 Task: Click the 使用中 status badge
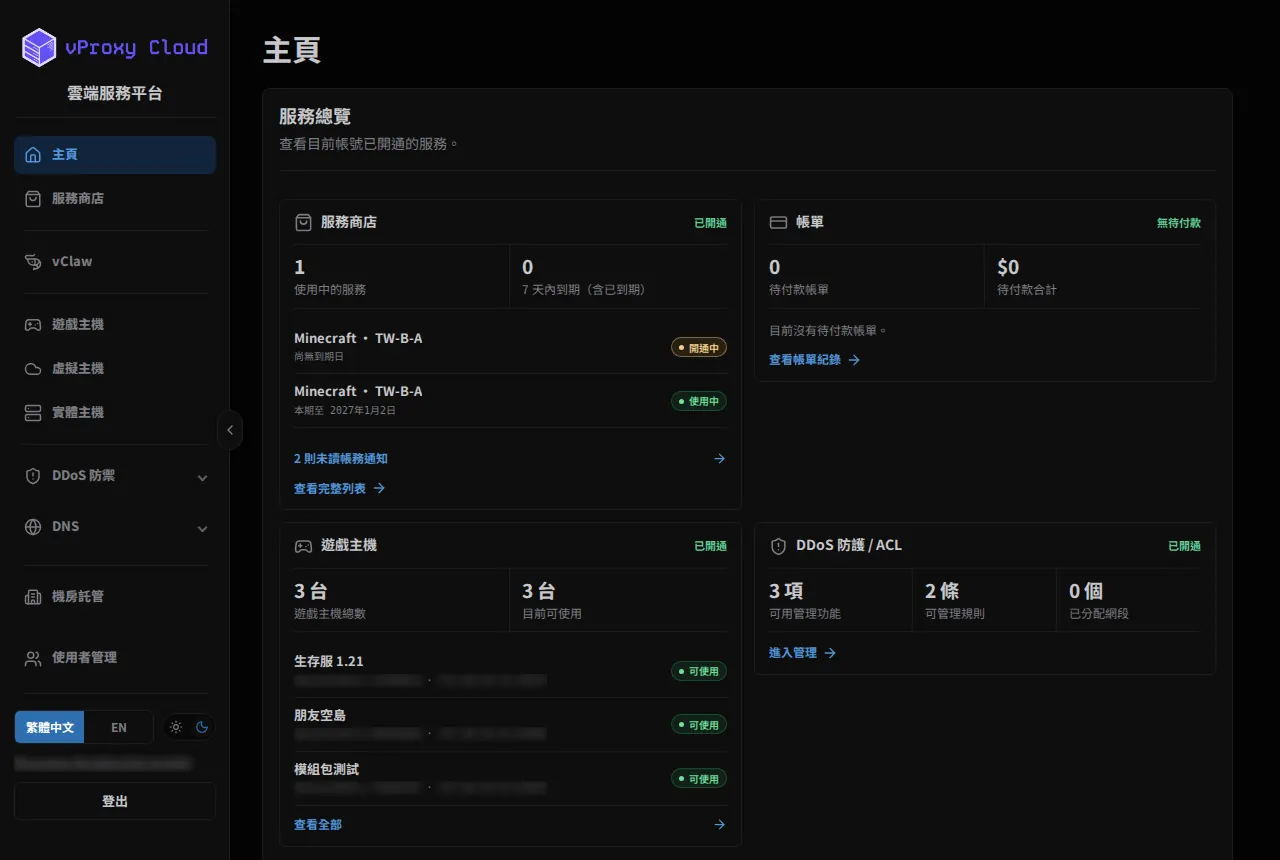699,401
